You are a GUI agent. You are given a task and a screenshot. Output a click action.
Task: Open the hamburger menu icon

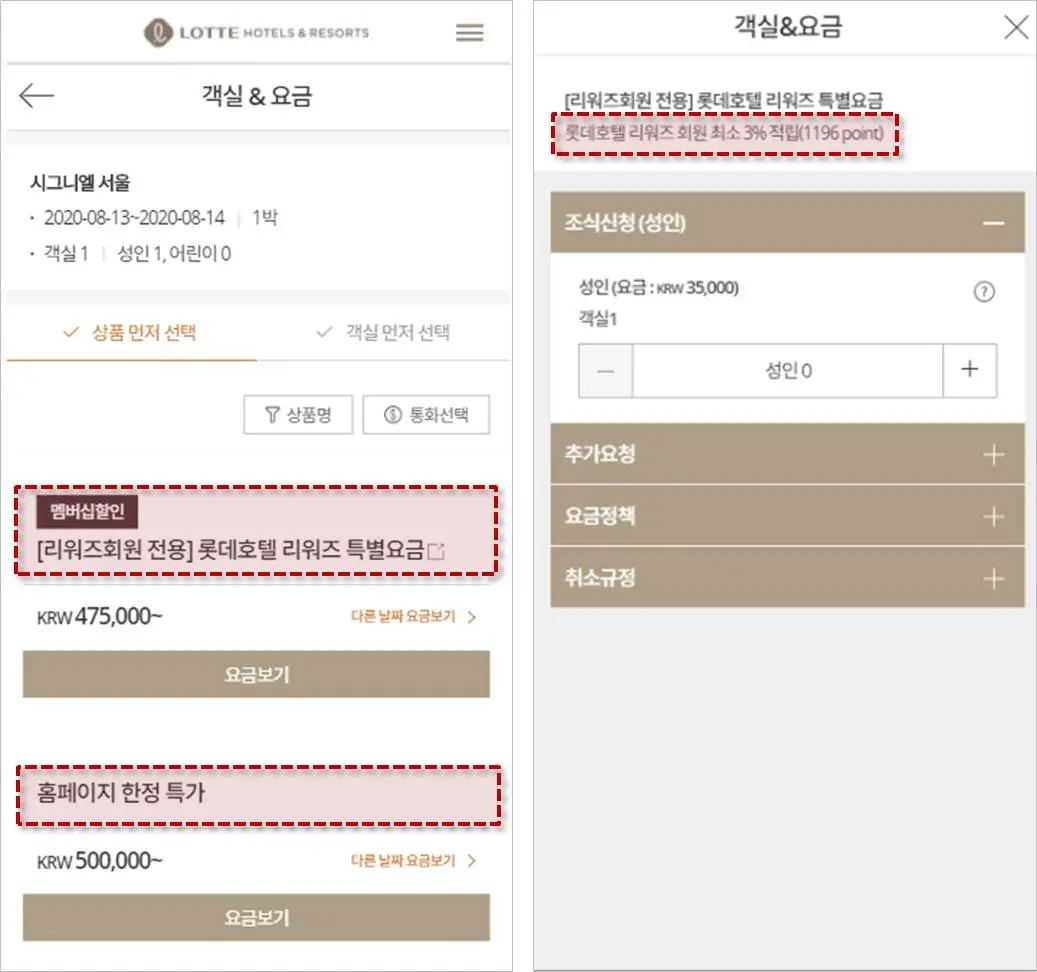470,32
